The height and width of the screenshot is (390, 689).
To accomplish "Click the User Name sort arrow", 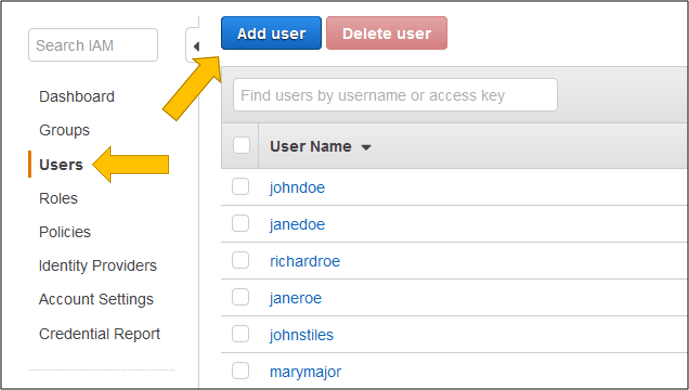I will tap(366, 148).
